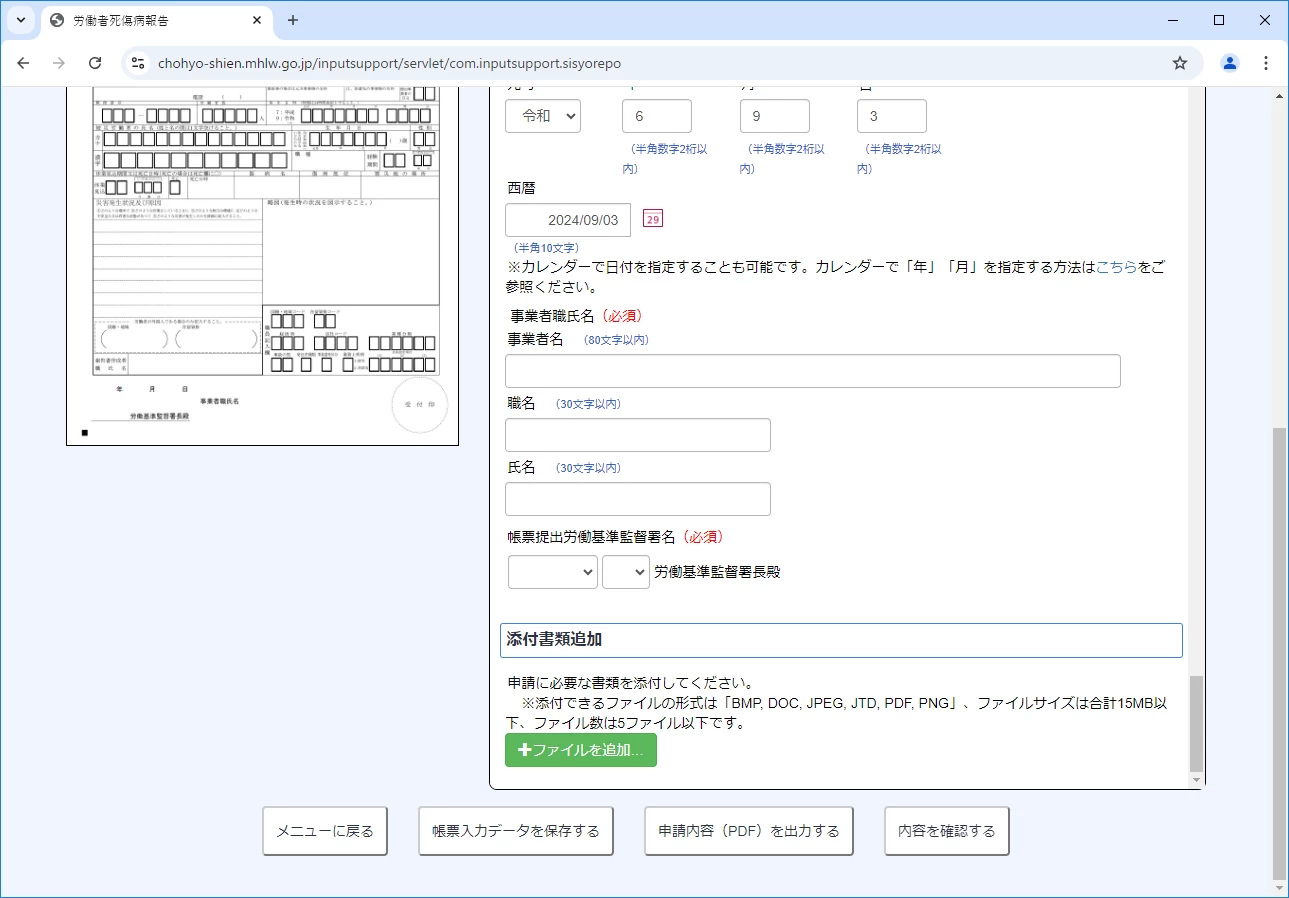Open the 令和 era dropdown
The height and width of the screenshot is (898, 1289).
point(542,116)
